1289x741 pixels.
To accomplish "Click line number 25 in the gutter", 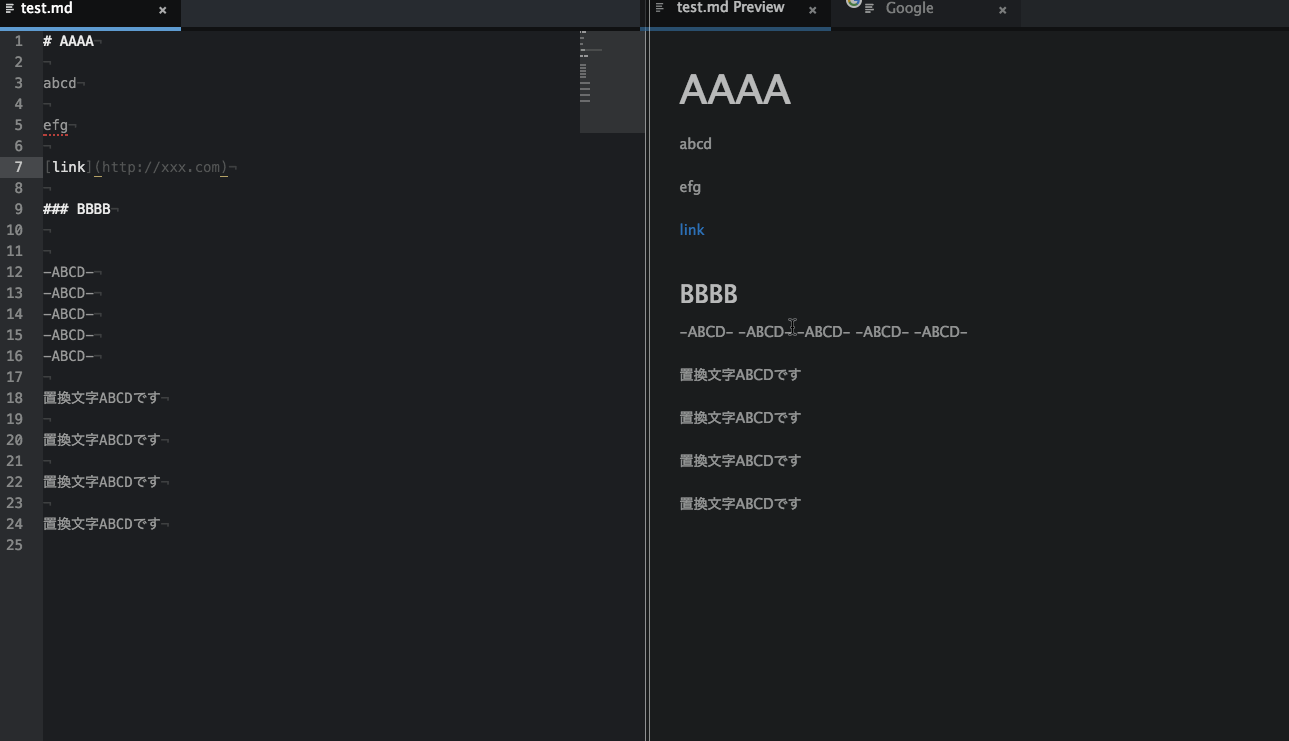I will (x=15, y=545).
